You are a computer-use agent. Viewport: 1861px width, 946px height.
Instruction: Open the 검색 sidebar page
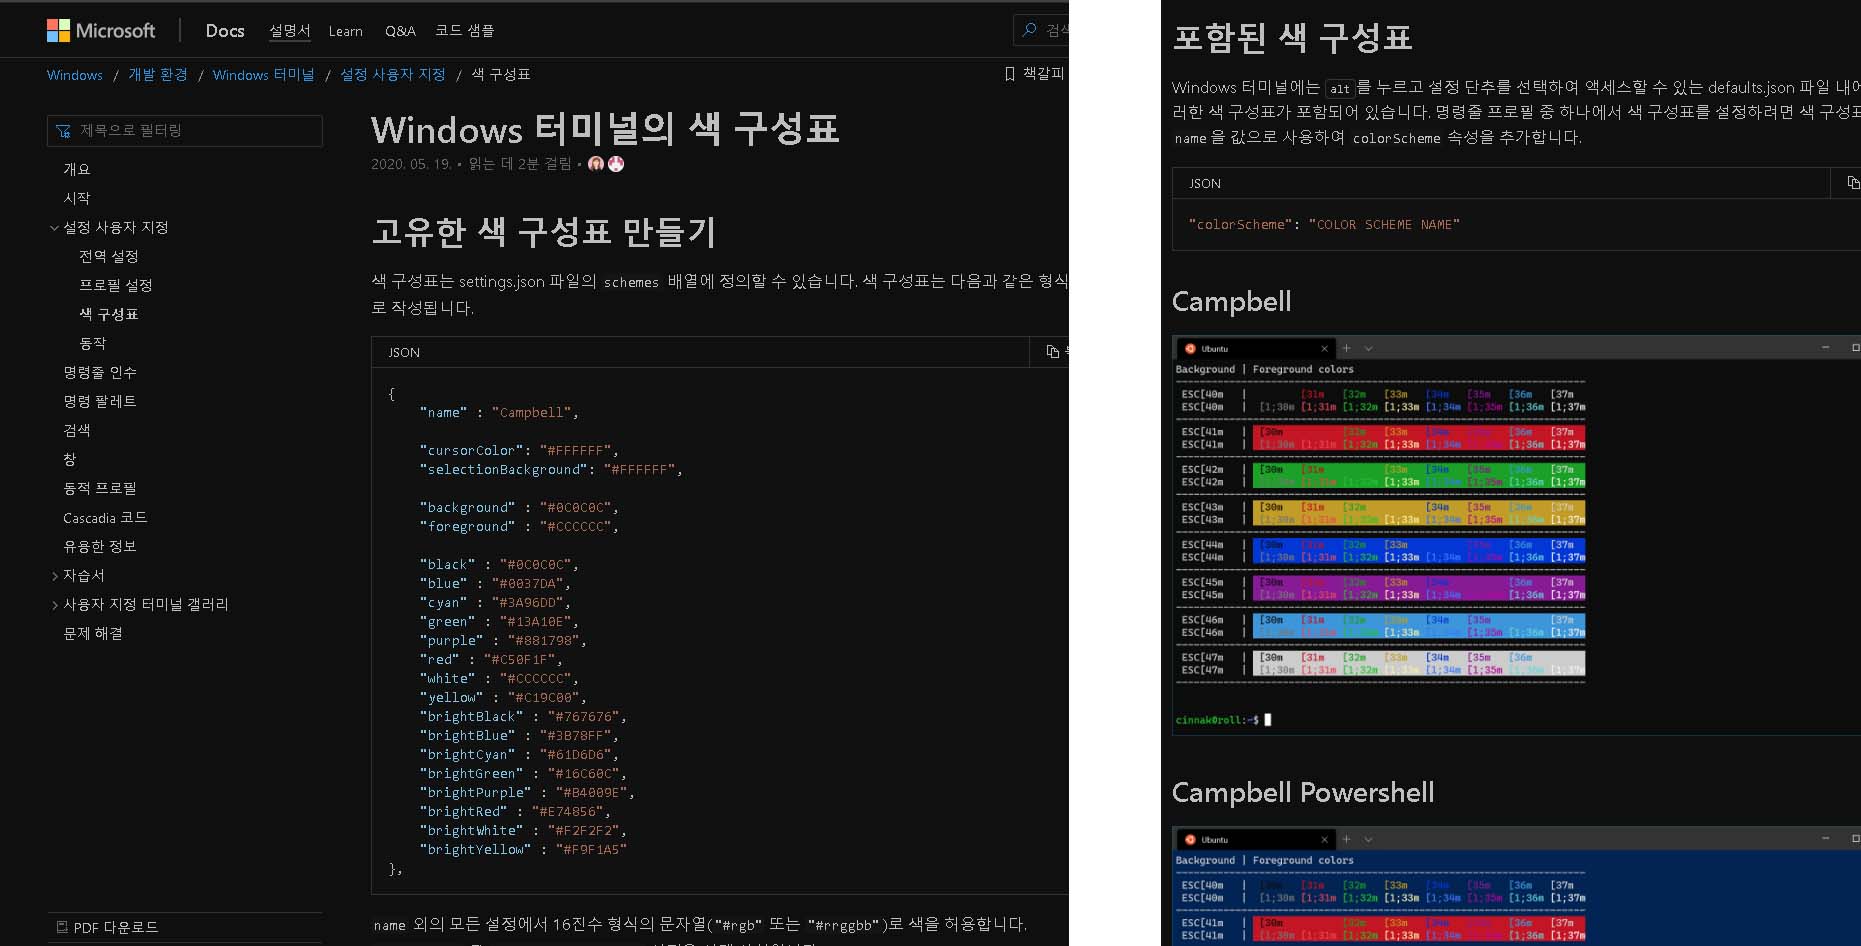77,430
